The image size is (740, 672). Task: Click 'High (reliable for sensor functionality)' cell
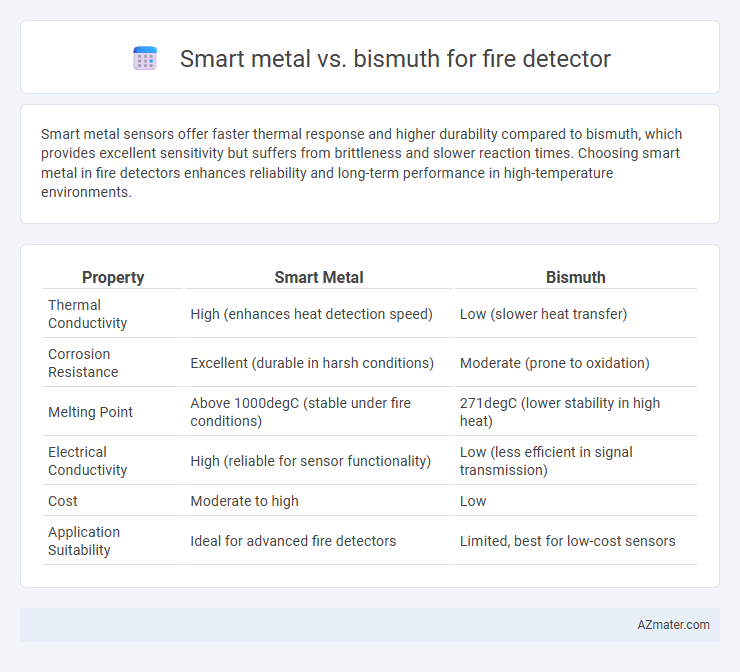311,461
